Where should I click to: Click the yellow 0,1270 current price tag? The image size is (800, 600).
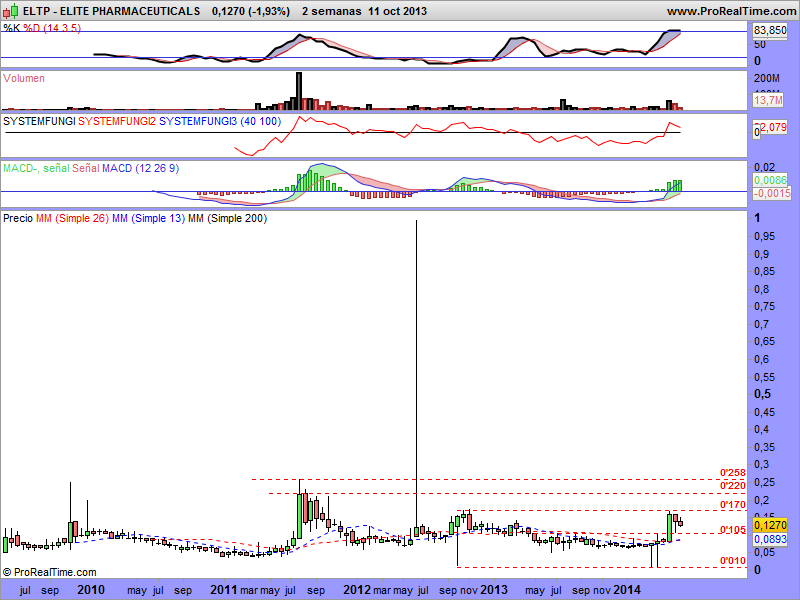770,525
